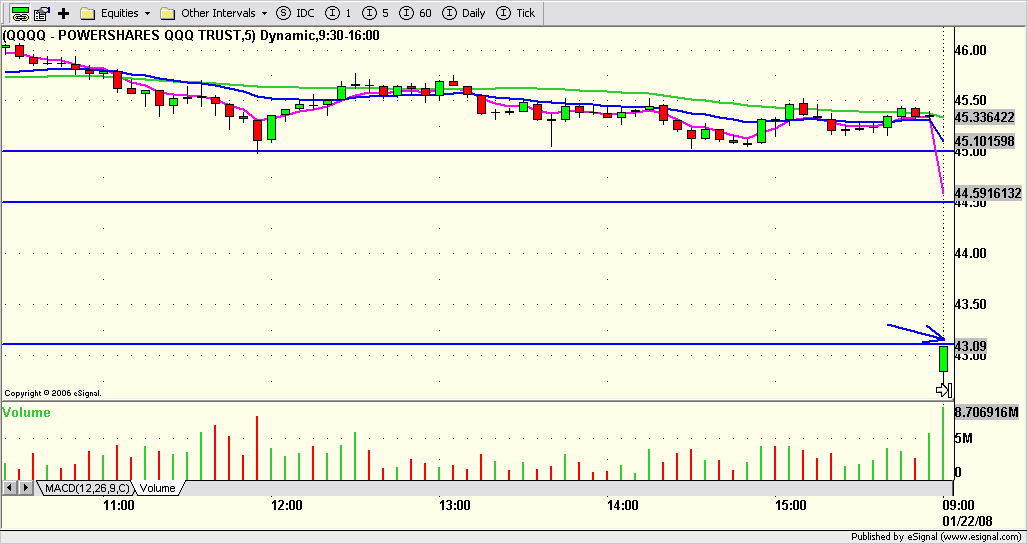
Task: Select the tallest green volume bar at 09:00
Action: click(944, 443)
